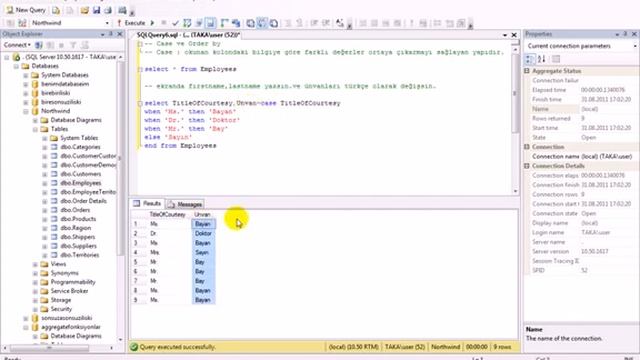Viewport: 640px width, 360px height.
Task: Click the Parse checkmark icon
Action: click(176, 23)
